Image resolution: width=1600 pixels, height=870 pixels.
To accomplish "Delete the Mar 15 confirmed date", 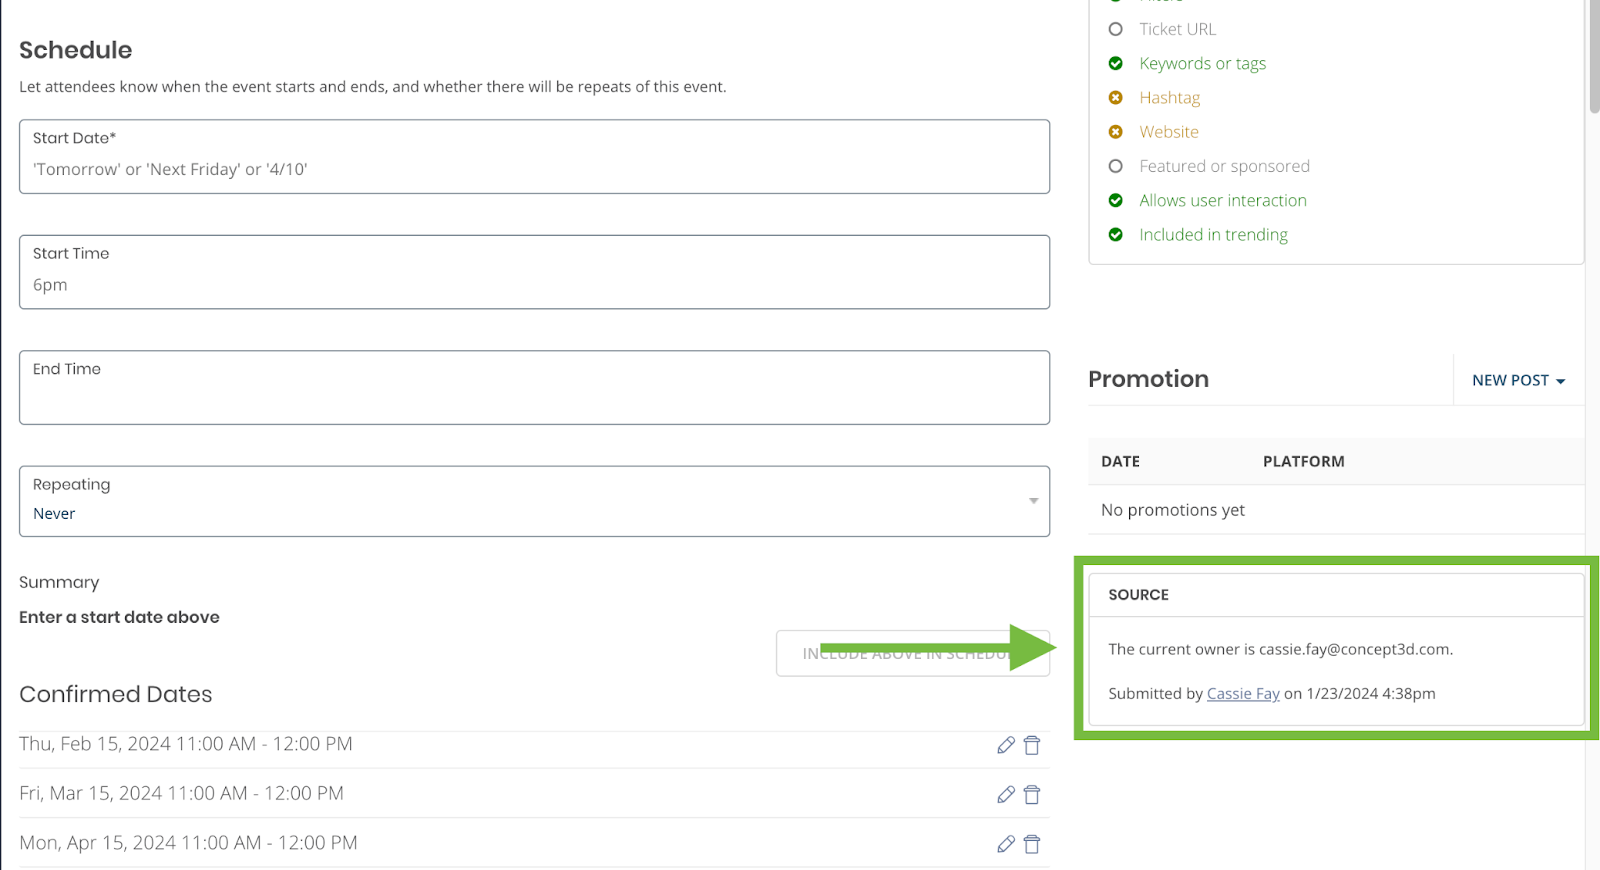I will tap(1032, 794).
